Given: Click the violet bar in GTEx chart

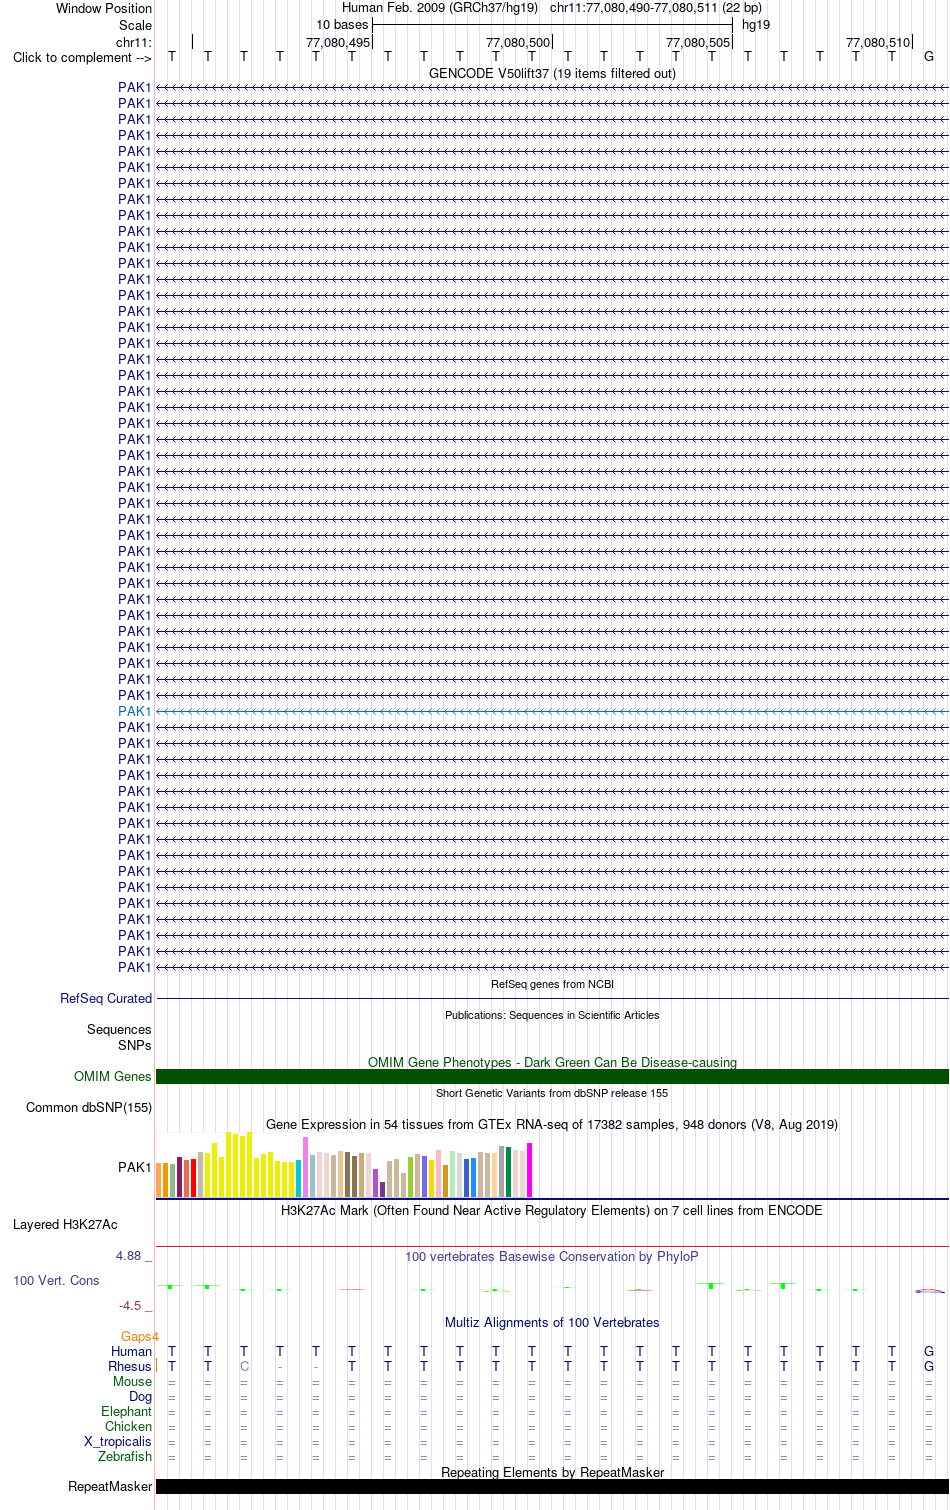Looking at the screenshot, I should pos(306,1167).
